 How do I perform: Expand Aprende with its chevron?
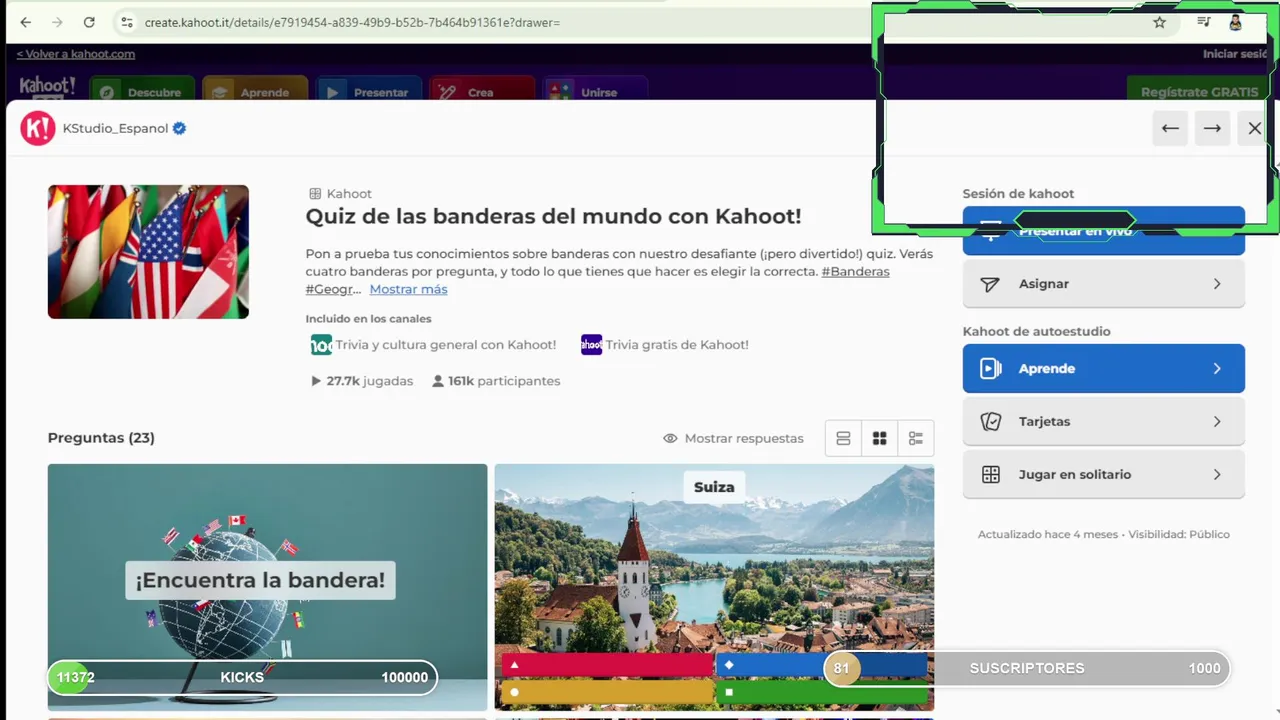pyautogui.click(x=1217, y=368)
